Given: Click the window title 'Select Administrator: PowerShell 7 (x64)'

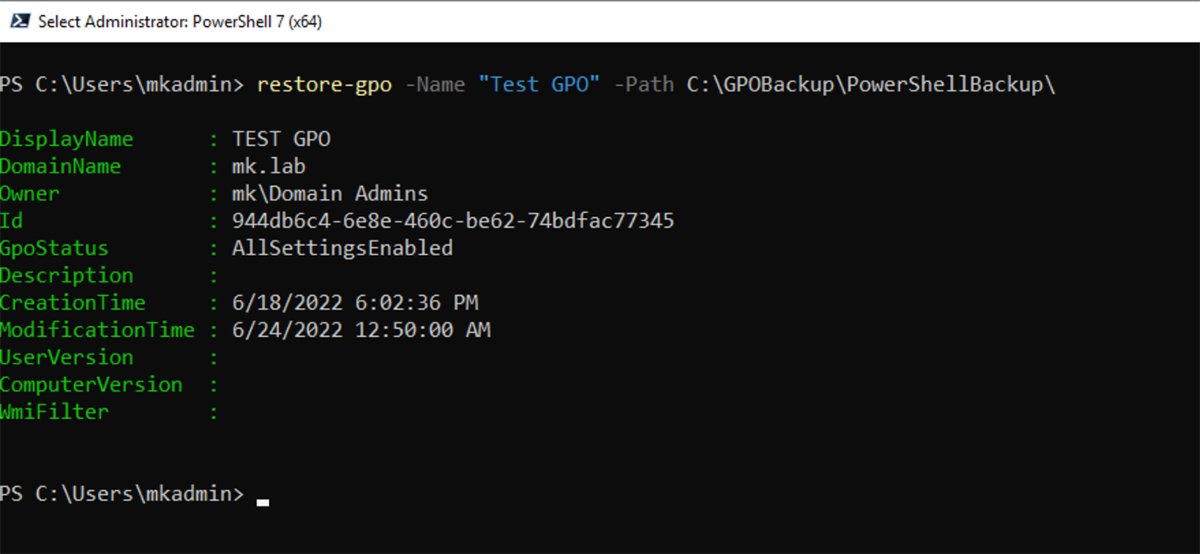Looking at the screenshot, I should (x=180, y=21).
